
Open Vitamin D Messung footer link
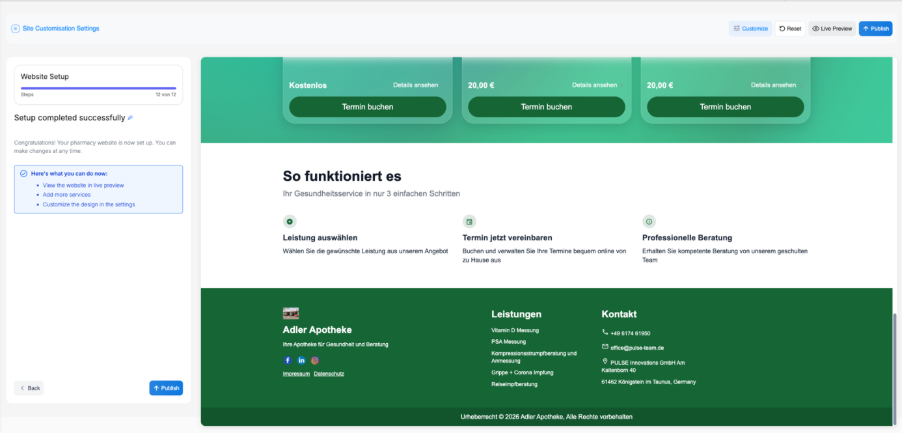click(x=515, y=331)
